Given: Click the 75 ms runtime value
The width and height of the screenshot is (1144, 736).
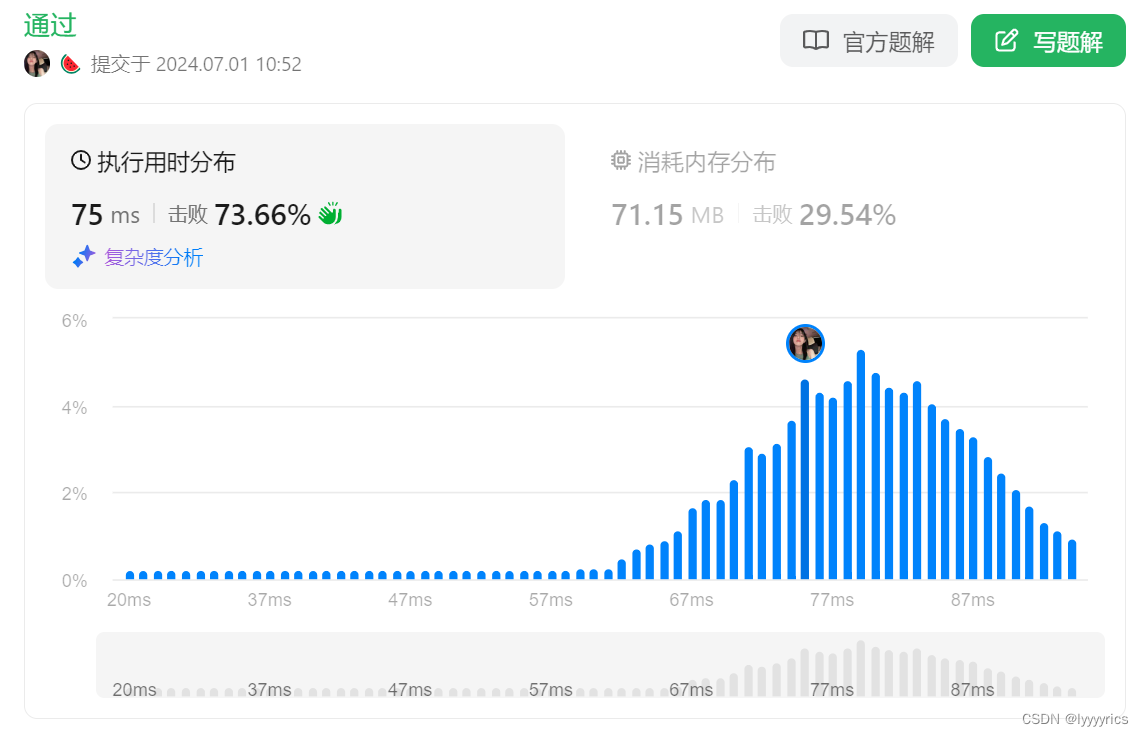Looking at the screenshot, I should click(x=106, y=215).
